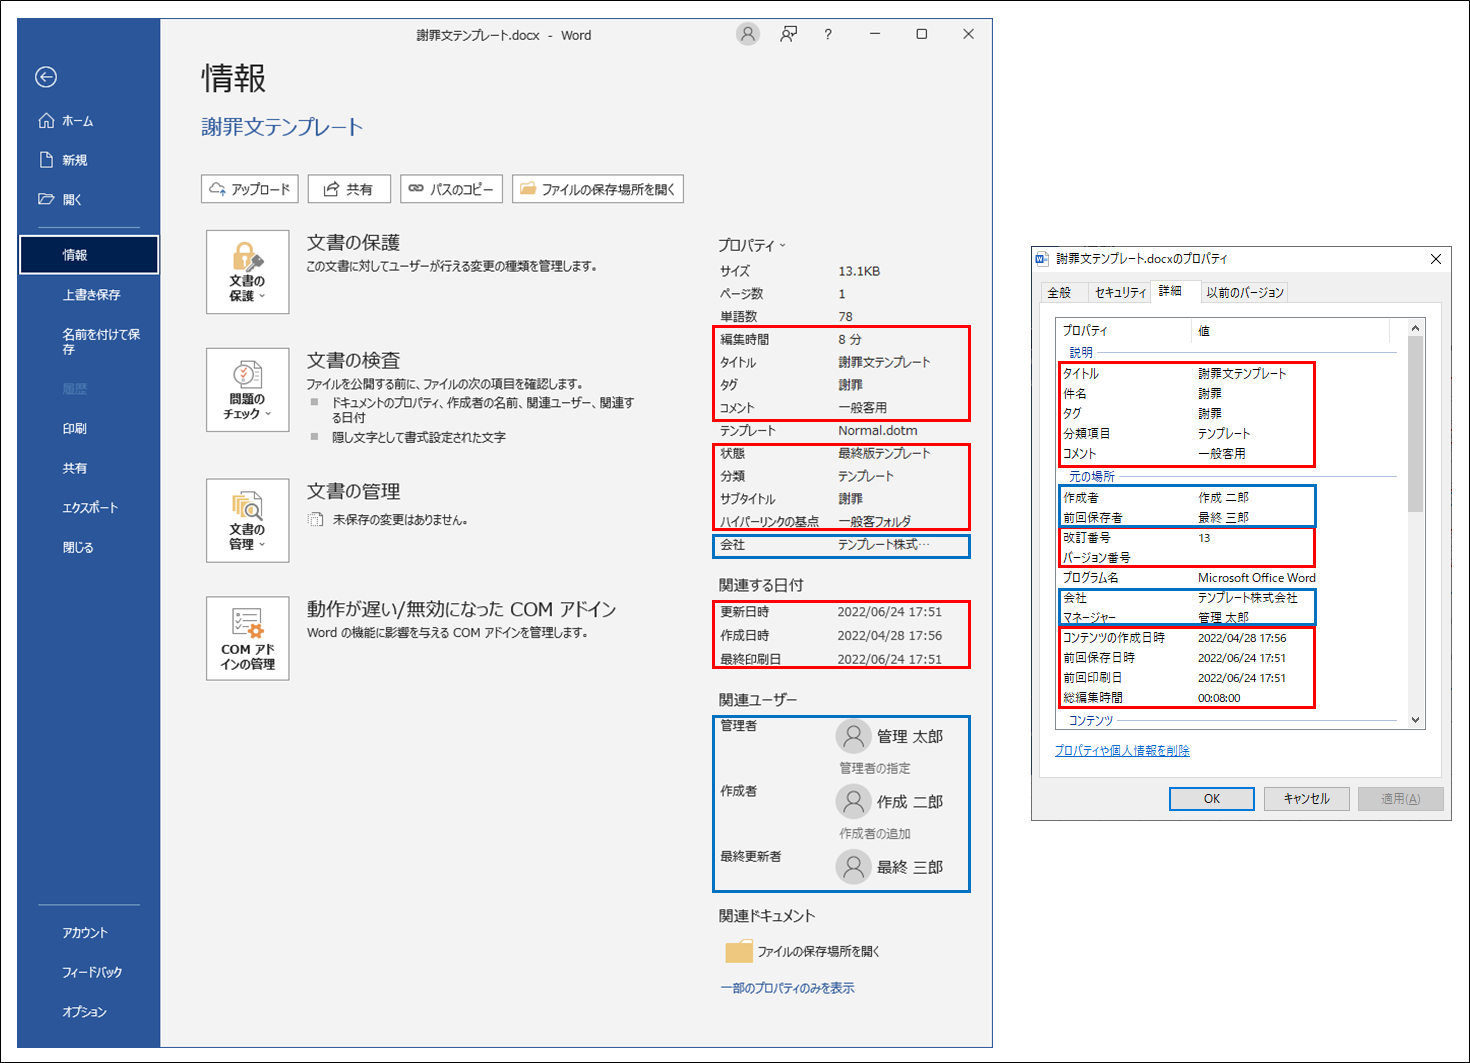Click the パスのコピー button
The height and width of the screenshot is (1063, 1470).
451,189
